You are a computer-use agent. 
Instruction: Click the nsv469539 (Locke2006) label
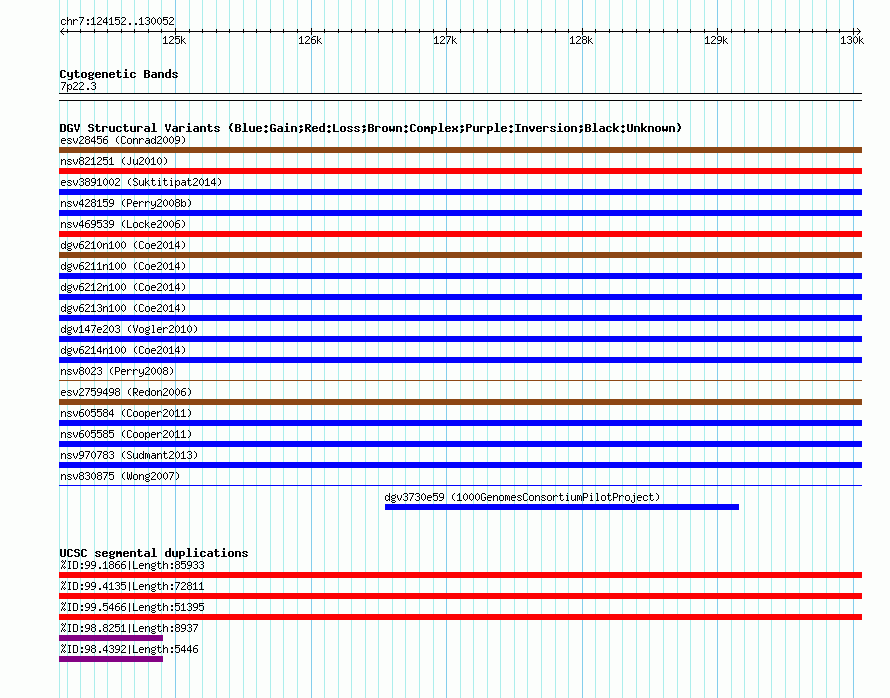[123, 224]
